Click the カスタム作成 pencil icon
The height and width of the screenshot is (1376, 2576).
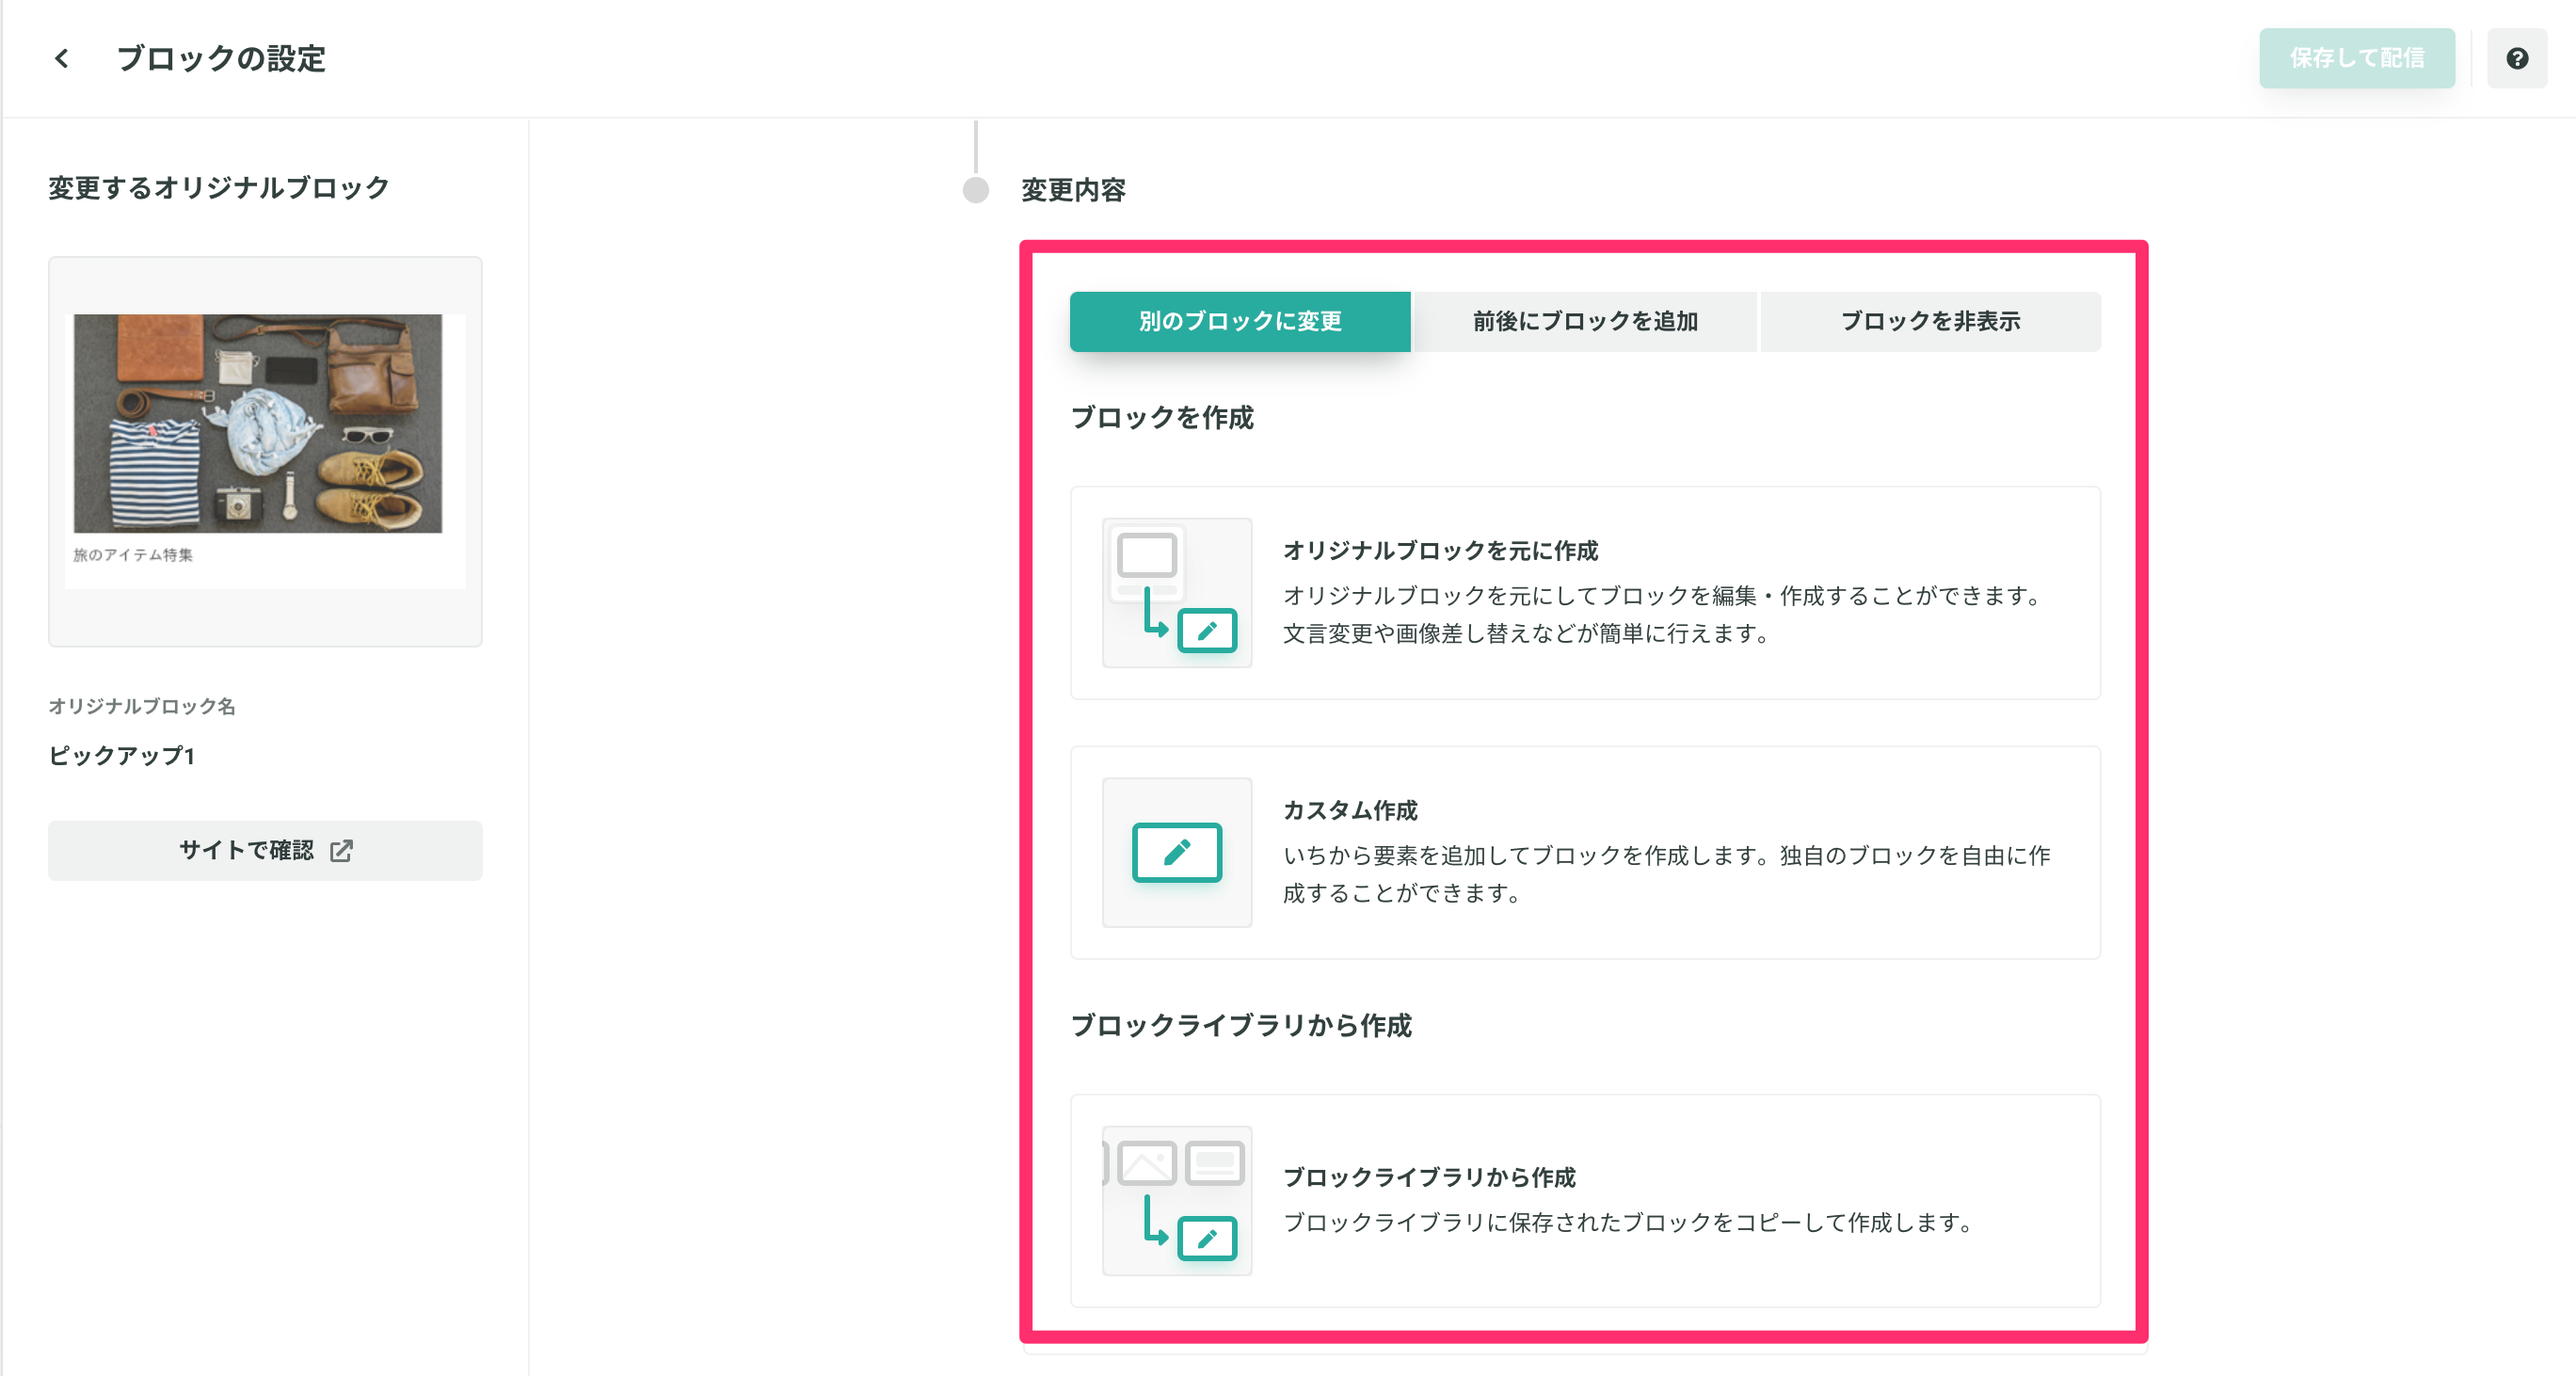click(1176, 852)
